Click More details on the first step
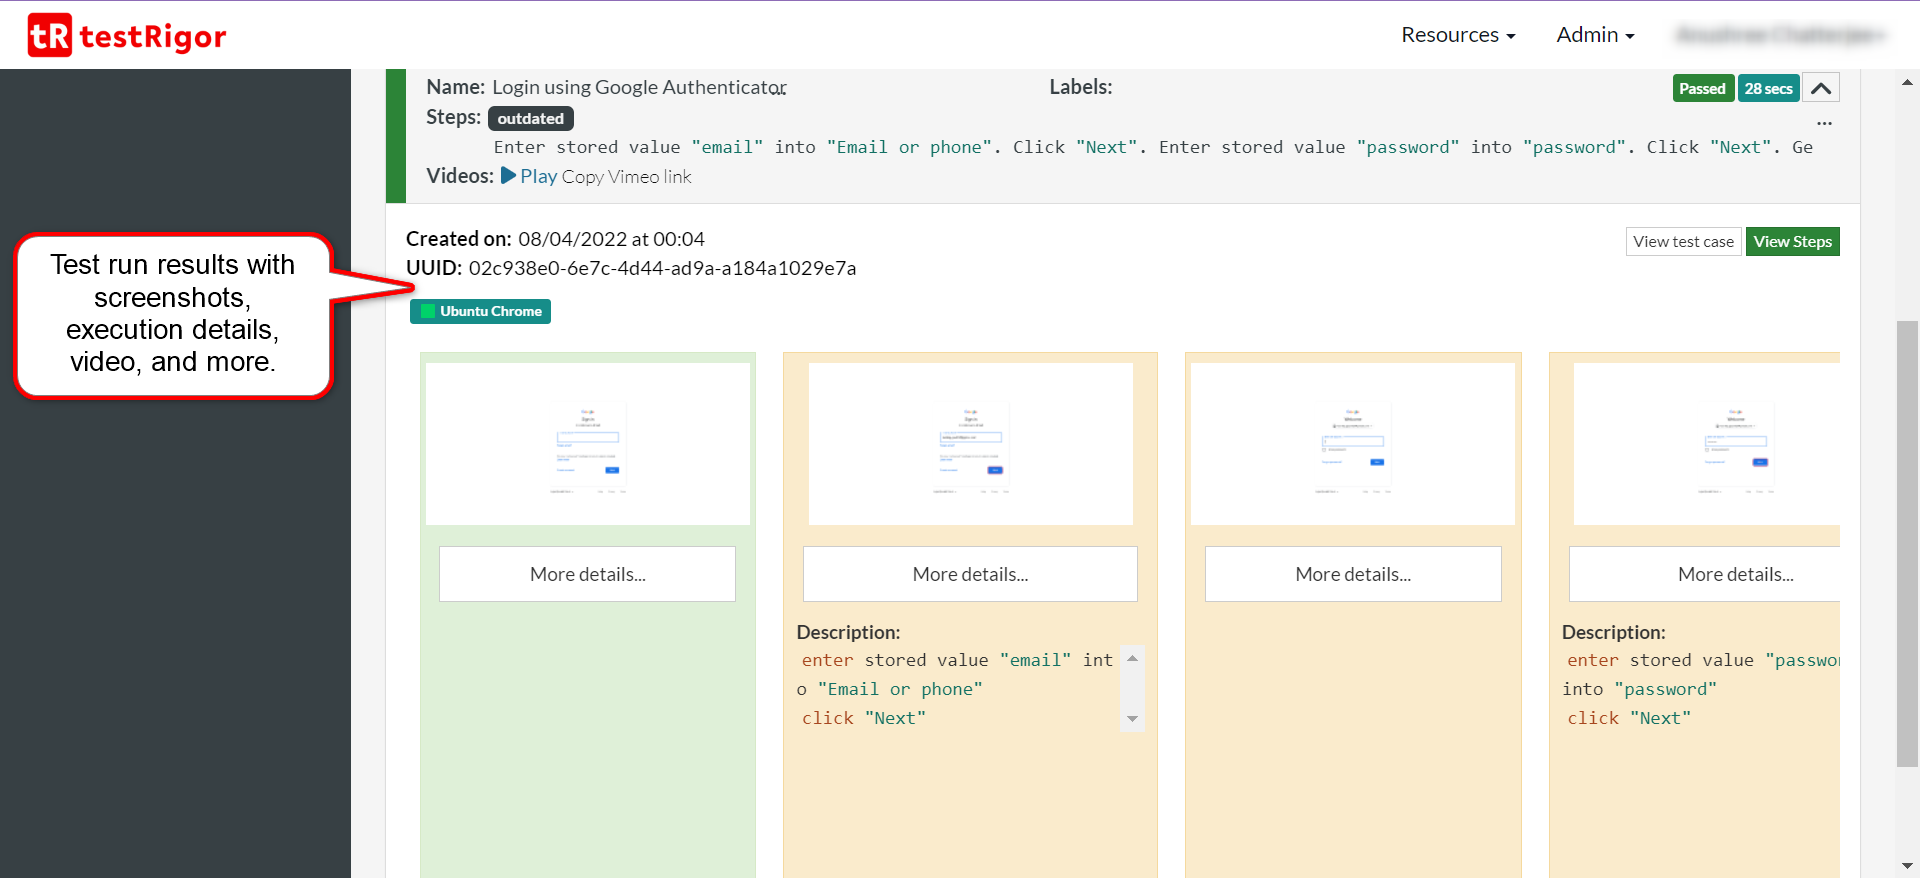Viewport: 1920px width, 878px height. click(x=587, y=574)
